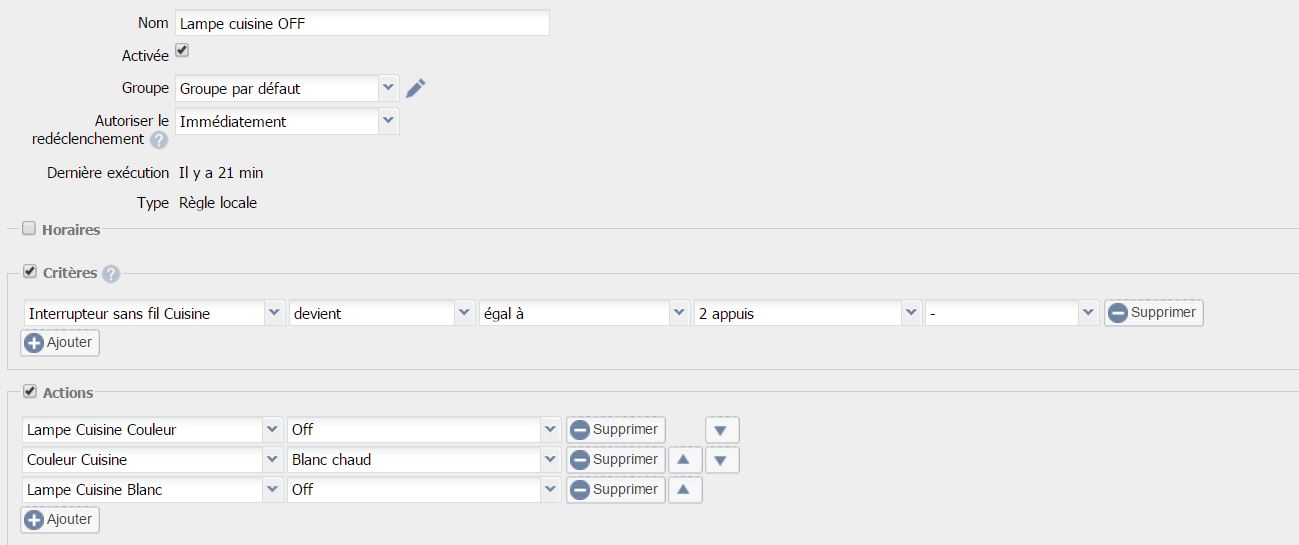Open the 2 appuis value dropdown
The width and height of the screenshot is (1299, 545).
pyautogui.click(x=807, y=313)
